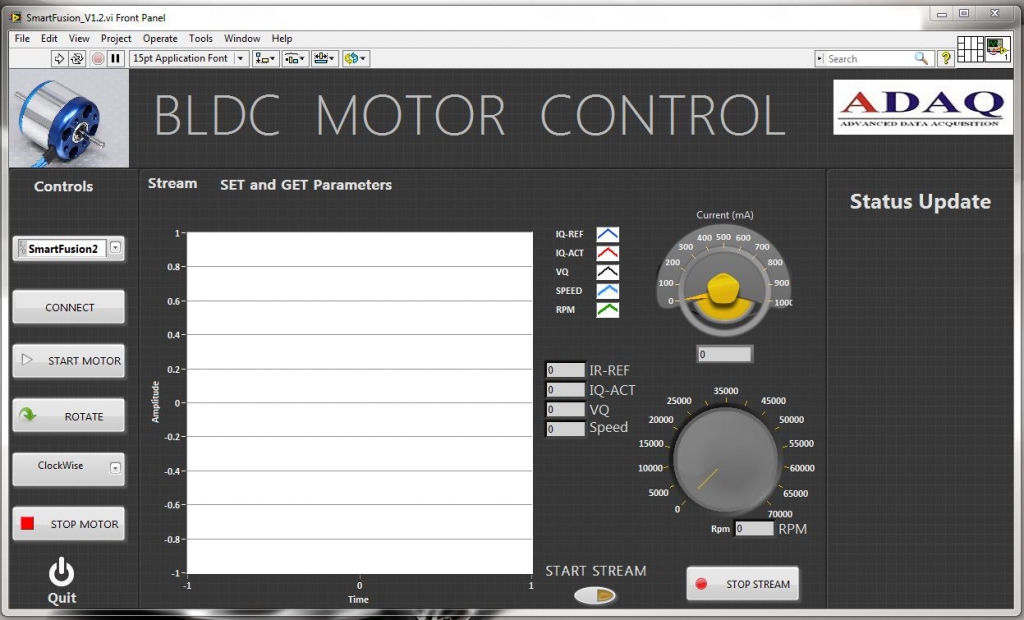Click the IQ-REF plot legend swatch
This screenshot has width=1024, height=620.
607,234
